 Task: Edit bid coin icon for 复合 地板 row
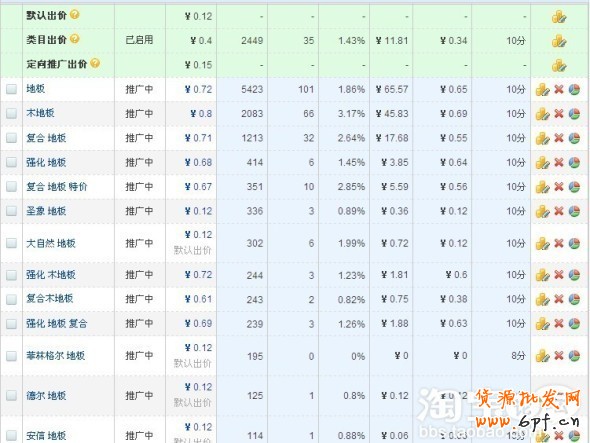coord(542,138)
